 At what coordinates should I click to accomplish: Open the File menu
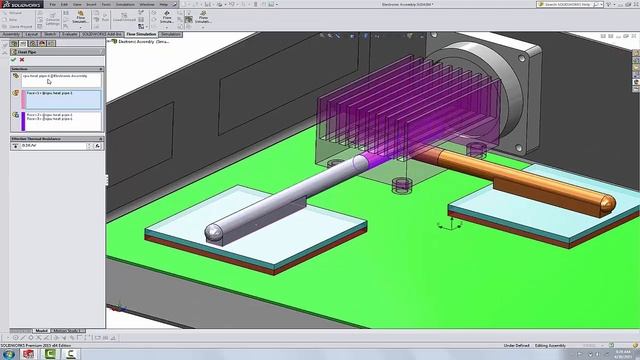(53, 4)
